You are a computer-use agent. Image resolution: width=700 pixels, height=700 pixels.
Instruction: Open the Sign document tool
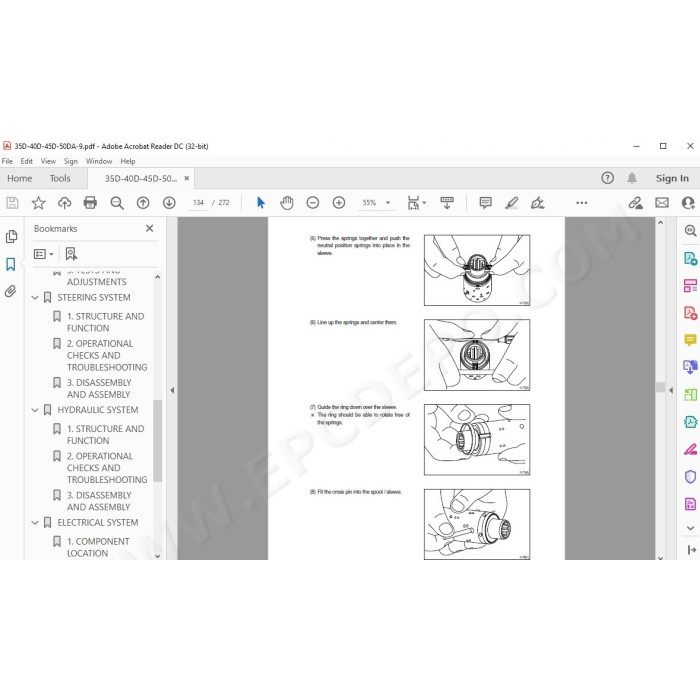tap(538, 203)
